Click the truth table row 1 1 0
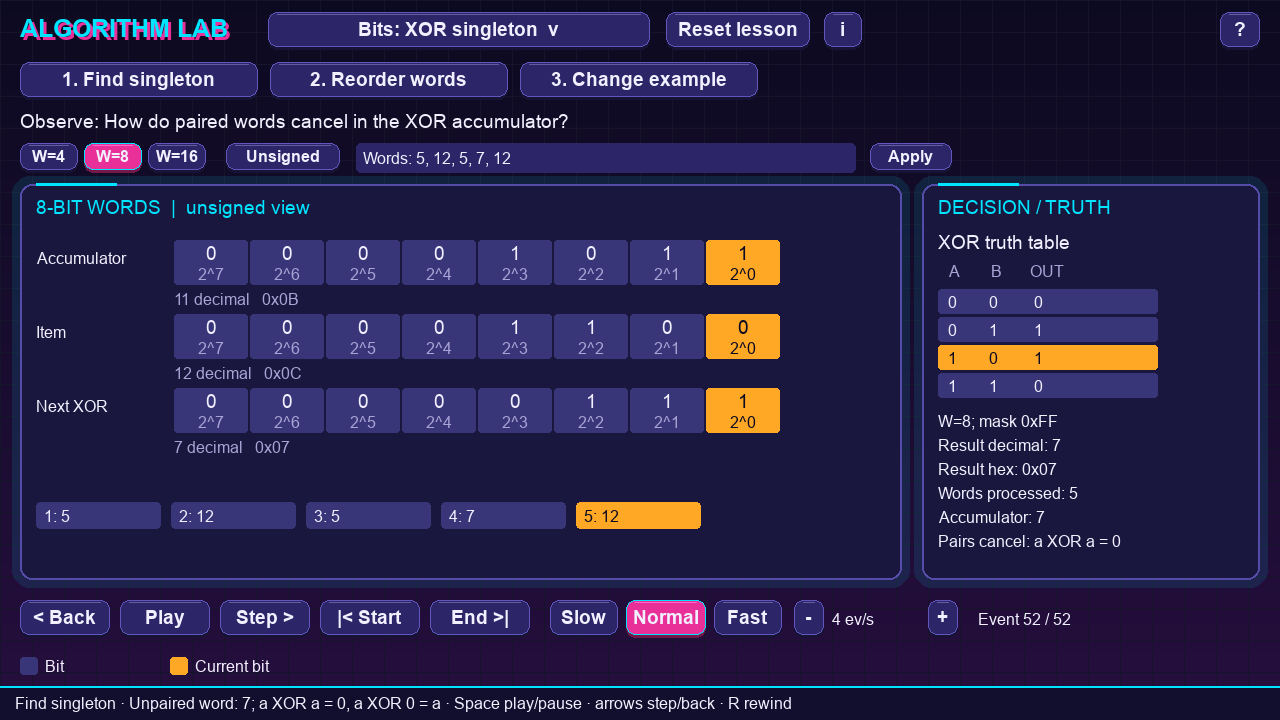Screen dimensions: 1280x720 [1048, 386]
